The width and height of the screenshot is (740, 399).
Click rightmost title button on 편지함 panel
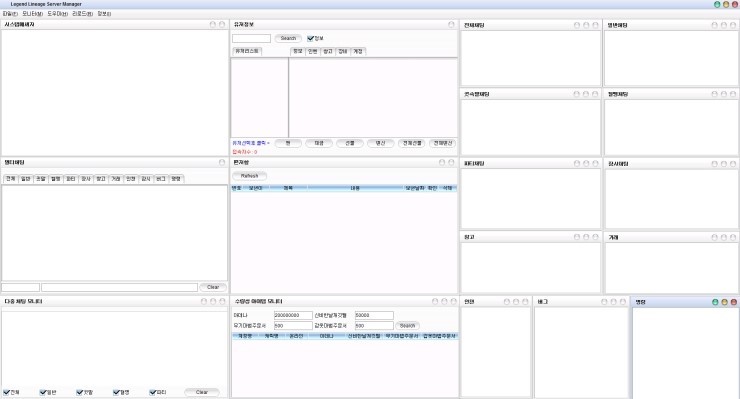coord(451,162)
